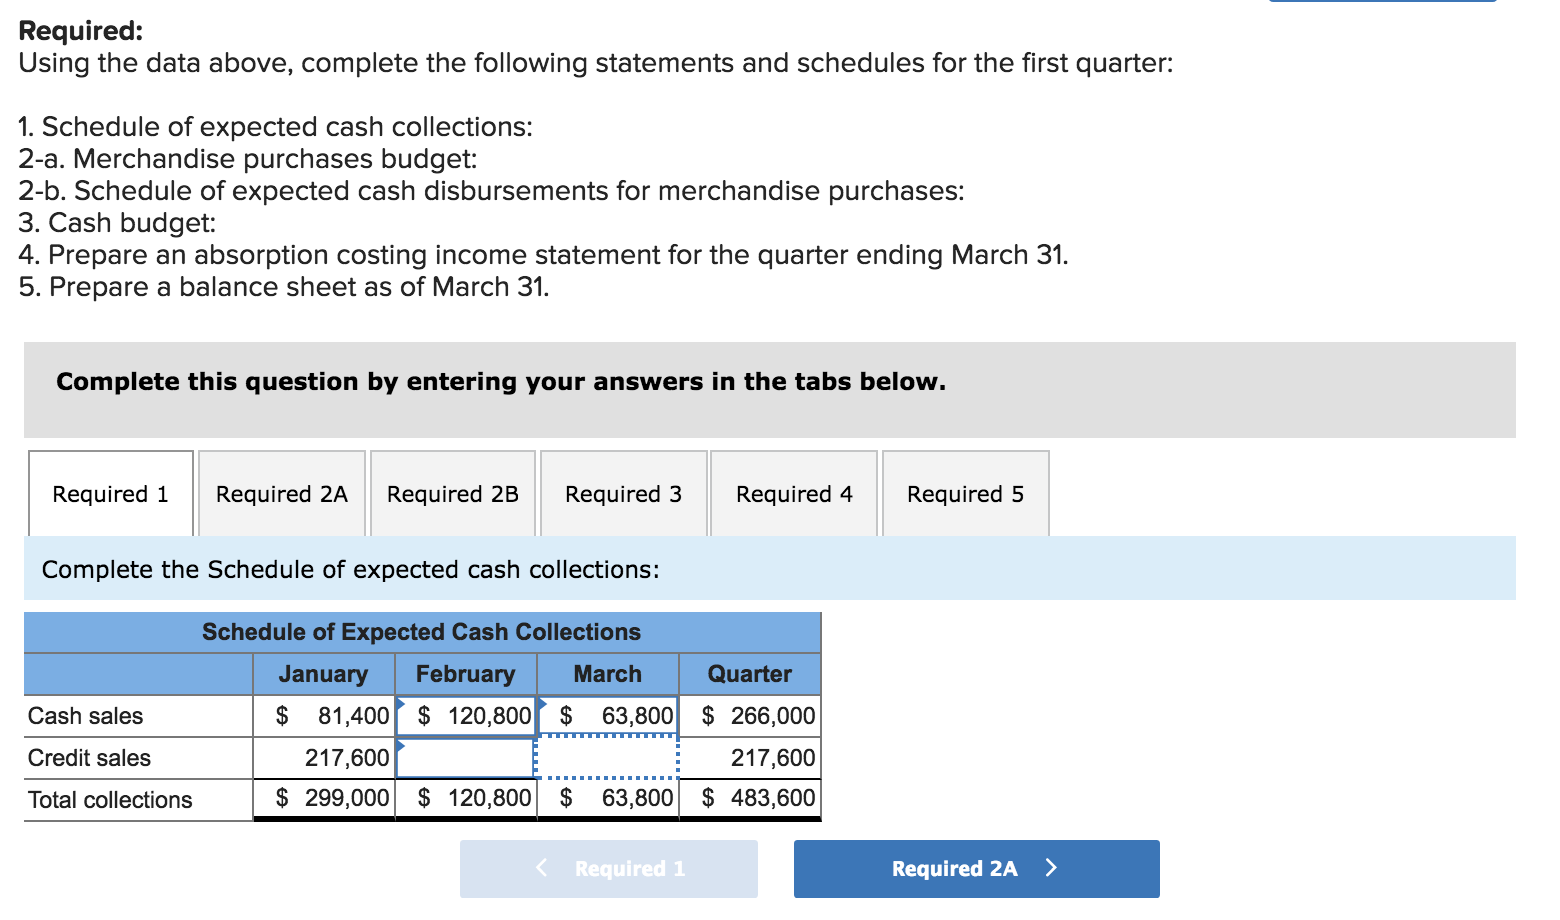Open the Required 5 tab

click(x=965, y=493)
